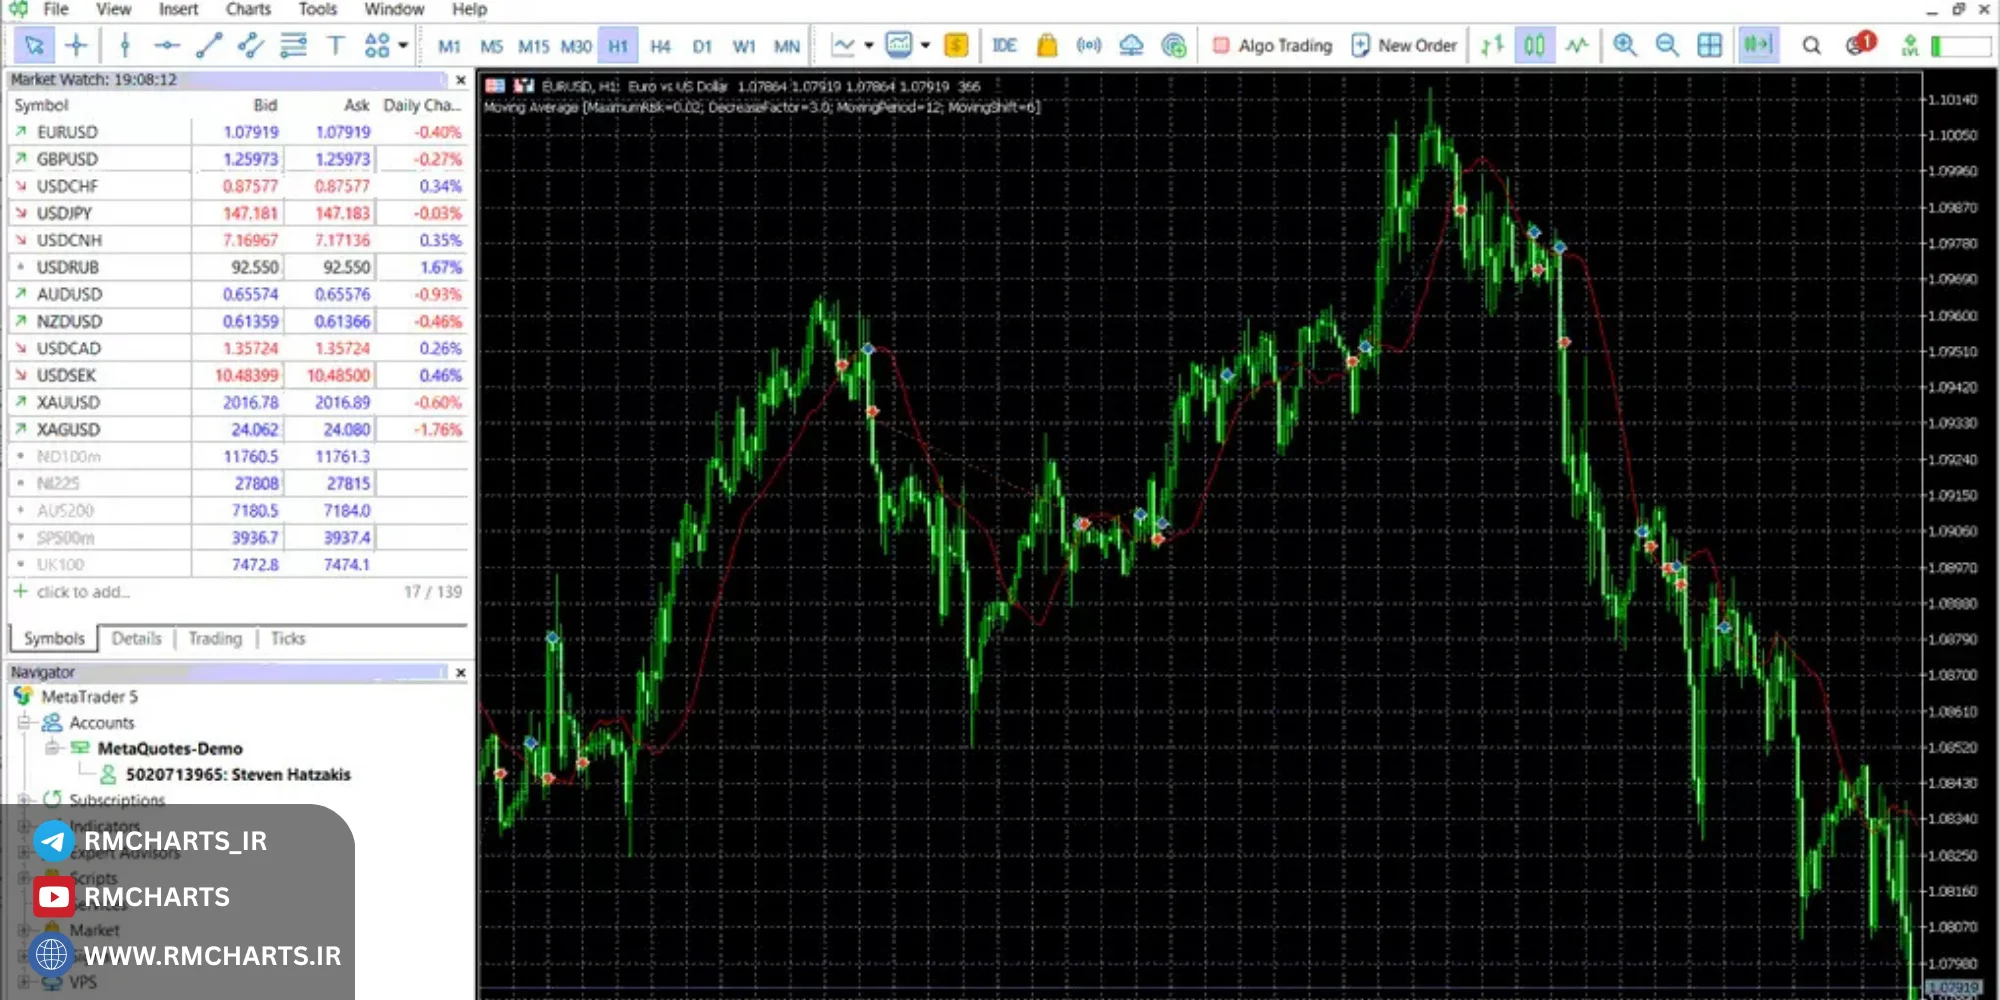Open the notifications alert icon

(x=1859, y=44)
